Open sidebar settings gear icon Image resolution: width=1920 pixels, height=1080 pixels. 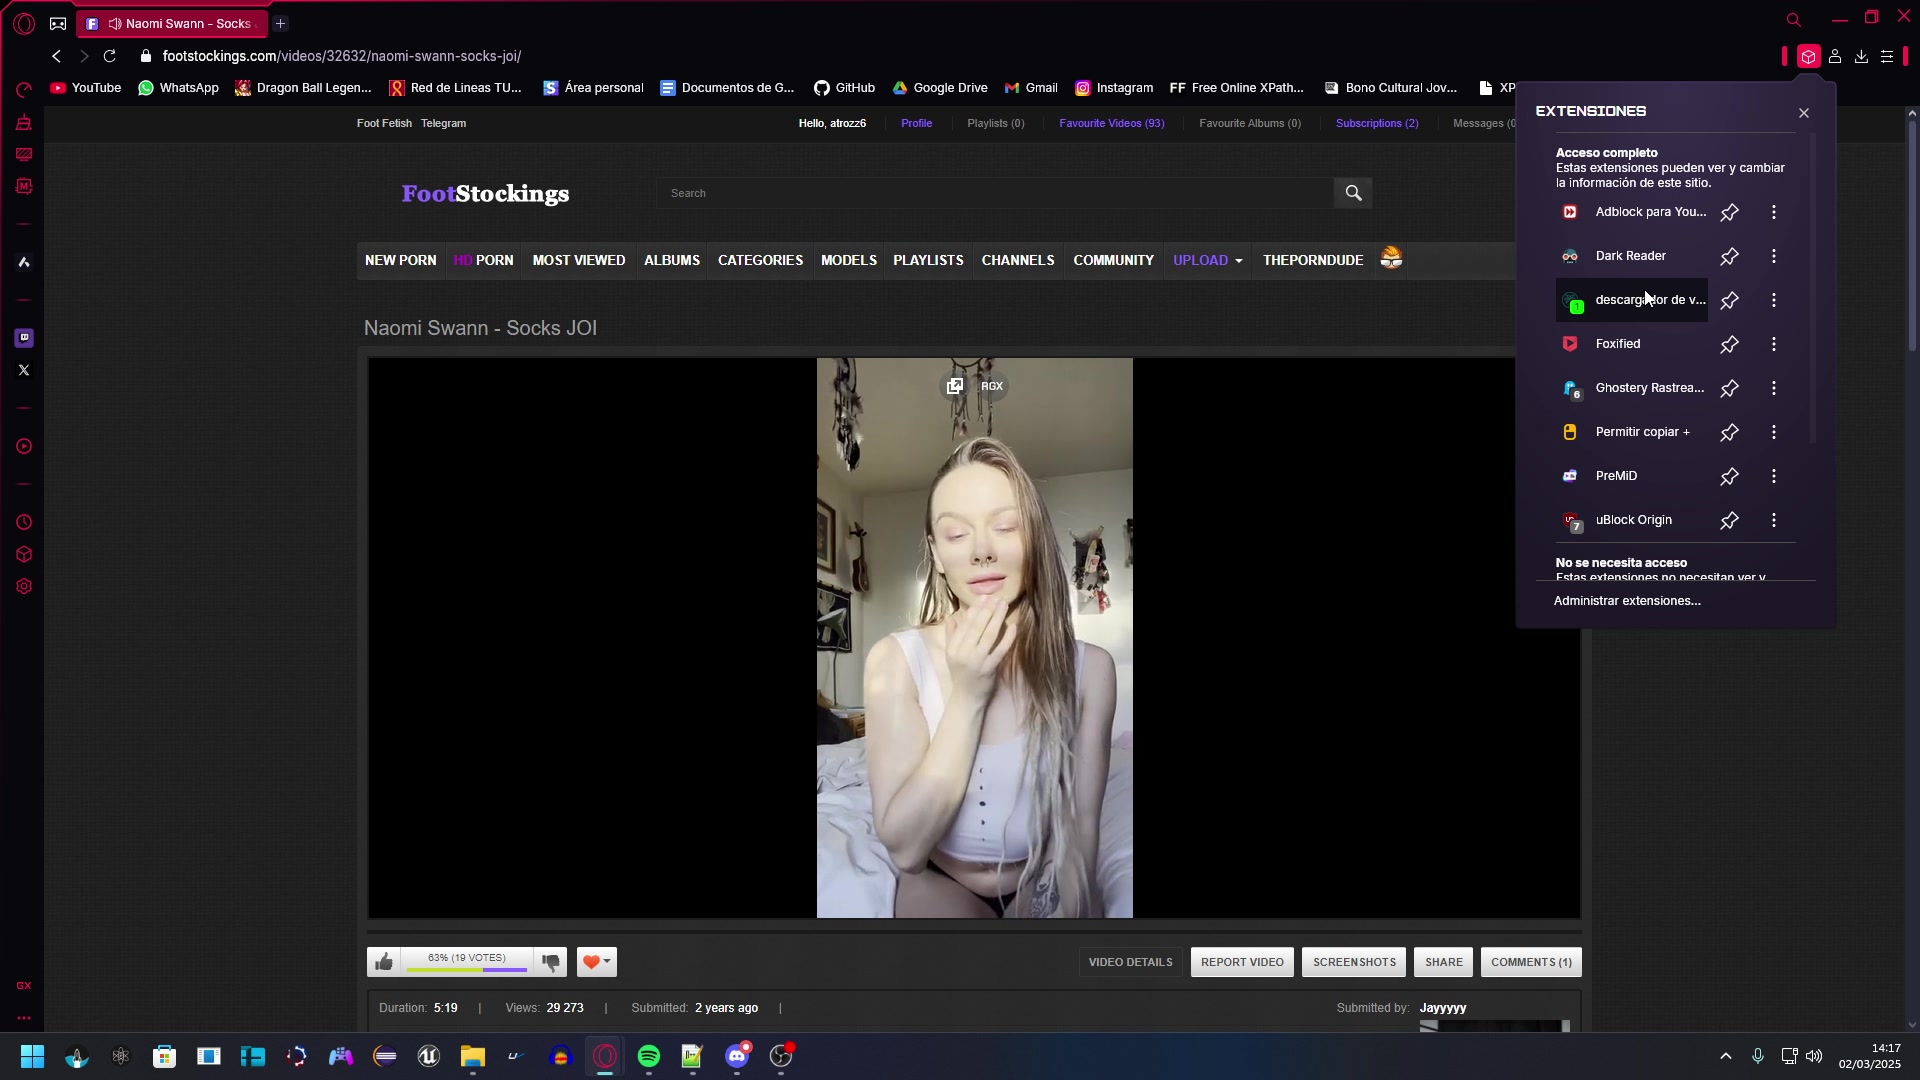point(24,587)
